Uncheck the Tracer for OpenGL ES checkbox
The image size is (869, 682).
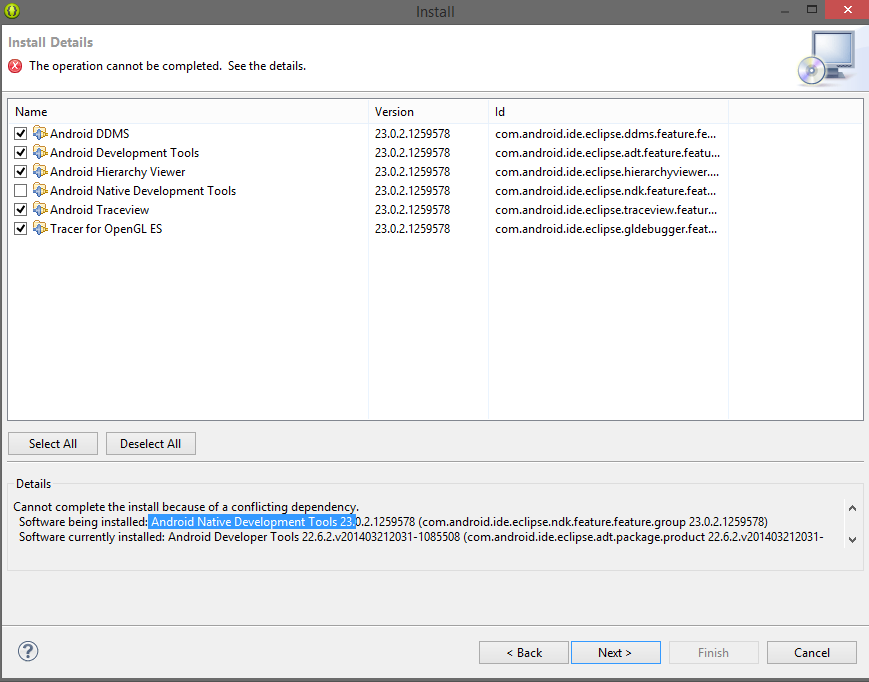tap(21, 228)
